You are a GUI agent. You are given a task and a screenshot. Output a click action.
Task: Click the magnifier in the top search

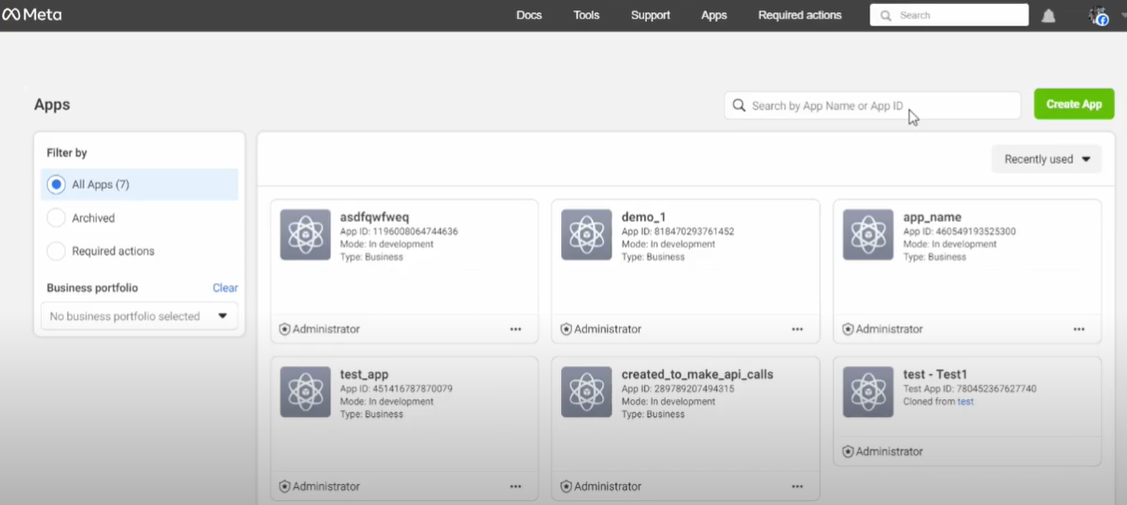[886, 15]
